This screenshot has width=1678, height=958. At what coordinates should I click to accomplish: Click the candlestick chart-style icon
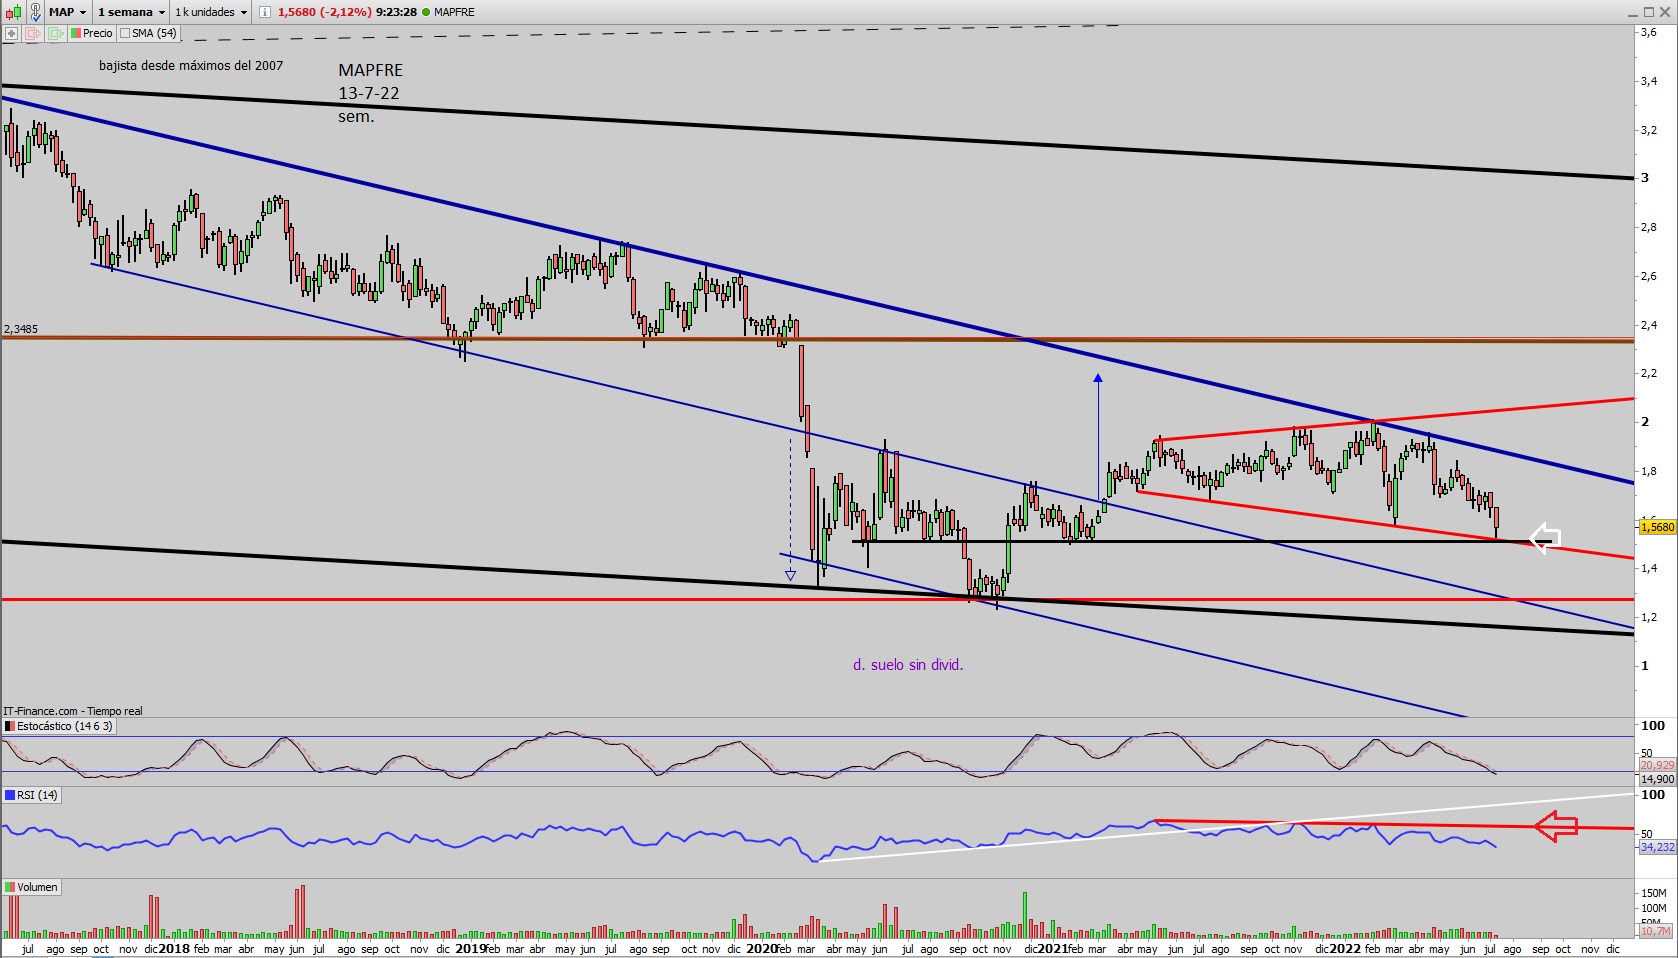12,12
